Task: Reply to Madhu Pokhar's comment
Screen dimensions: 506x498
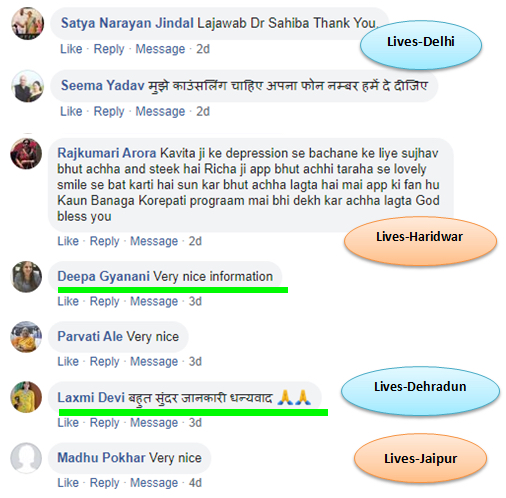Action: (104, 483)
